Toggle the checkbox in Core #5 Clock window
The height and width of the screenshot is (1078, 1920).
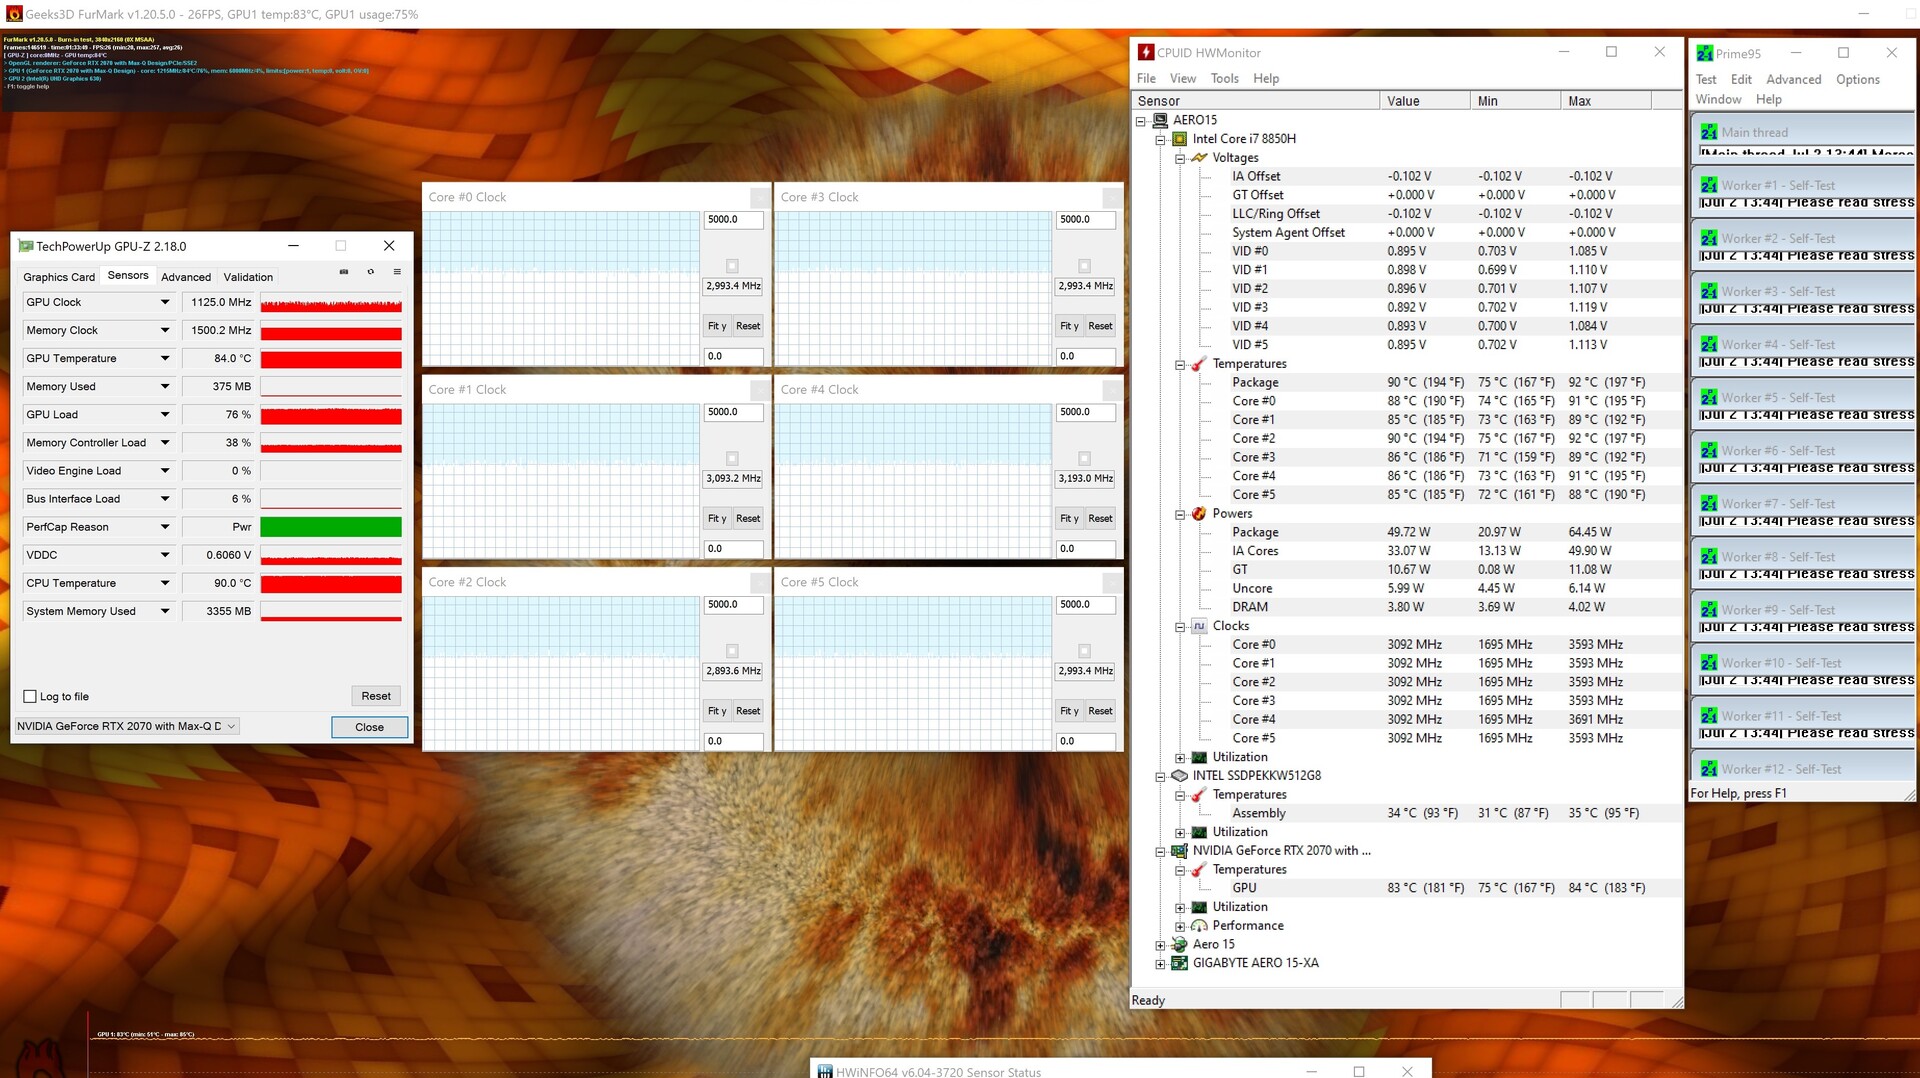coord(1084,651)
